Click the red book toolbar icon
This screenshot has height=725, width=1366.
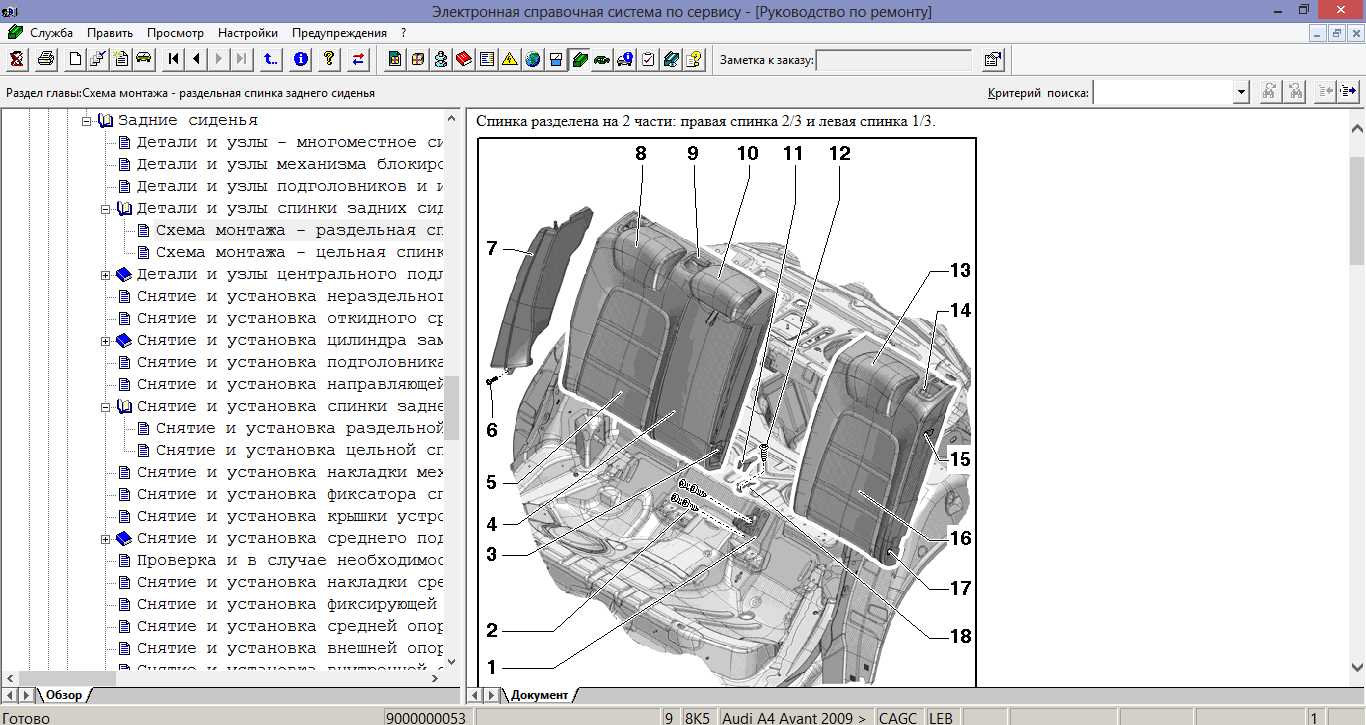pos(463,59)
